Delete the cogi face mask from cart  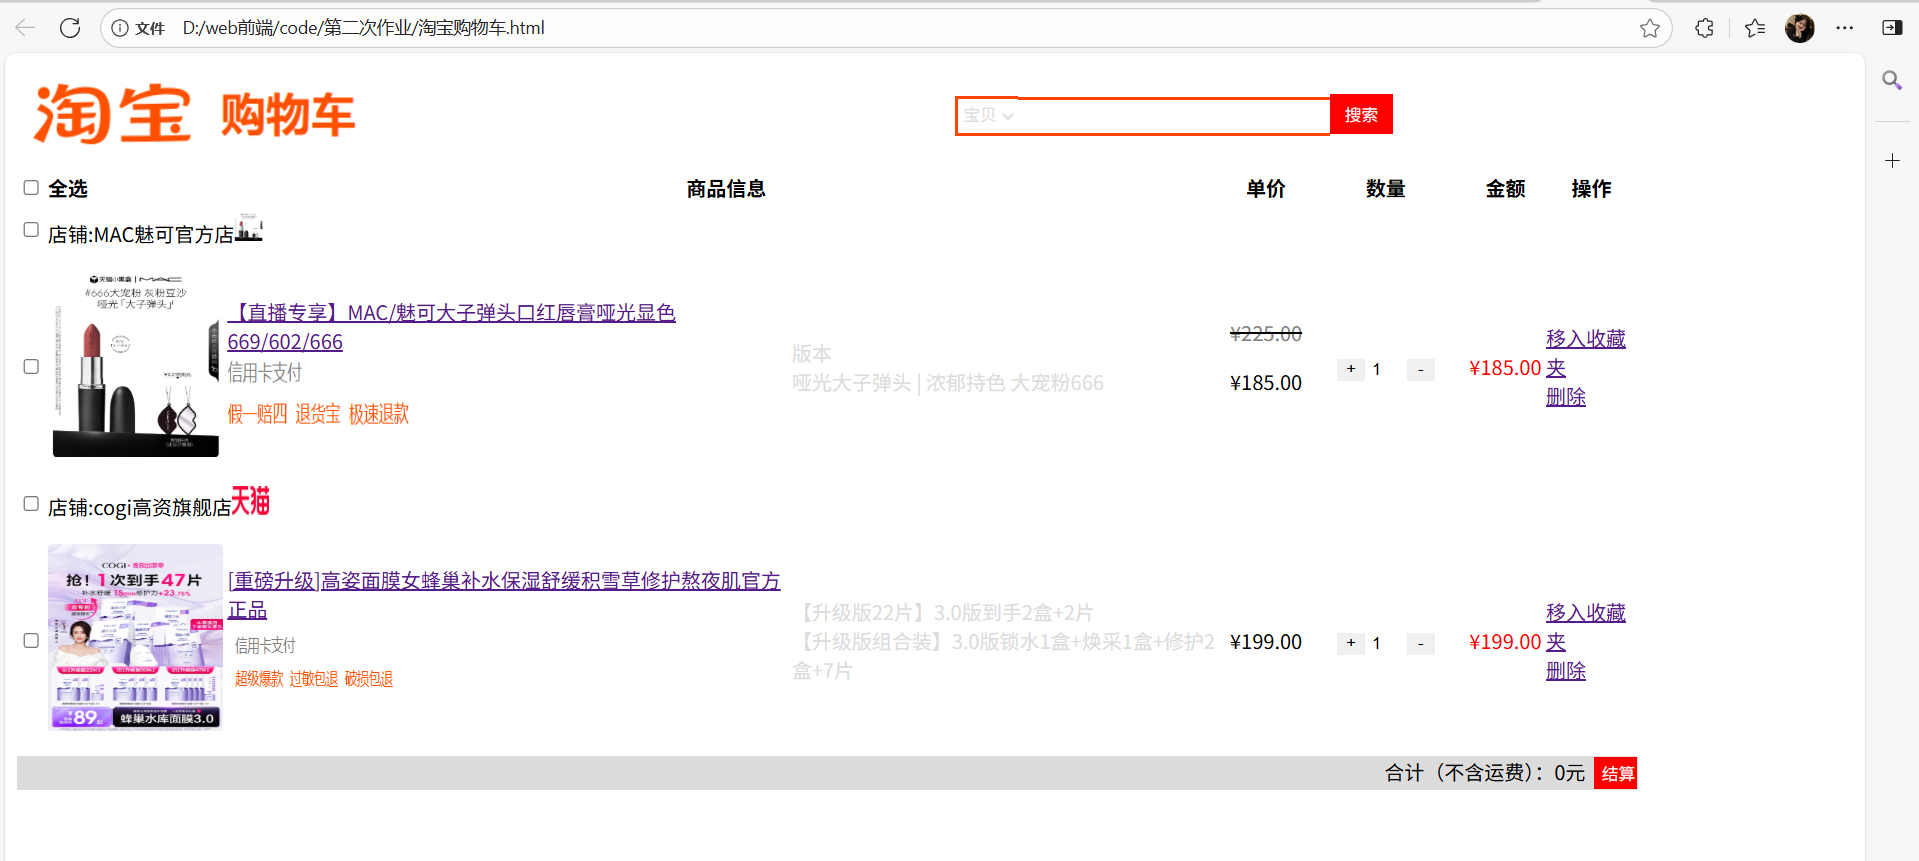1566,671
